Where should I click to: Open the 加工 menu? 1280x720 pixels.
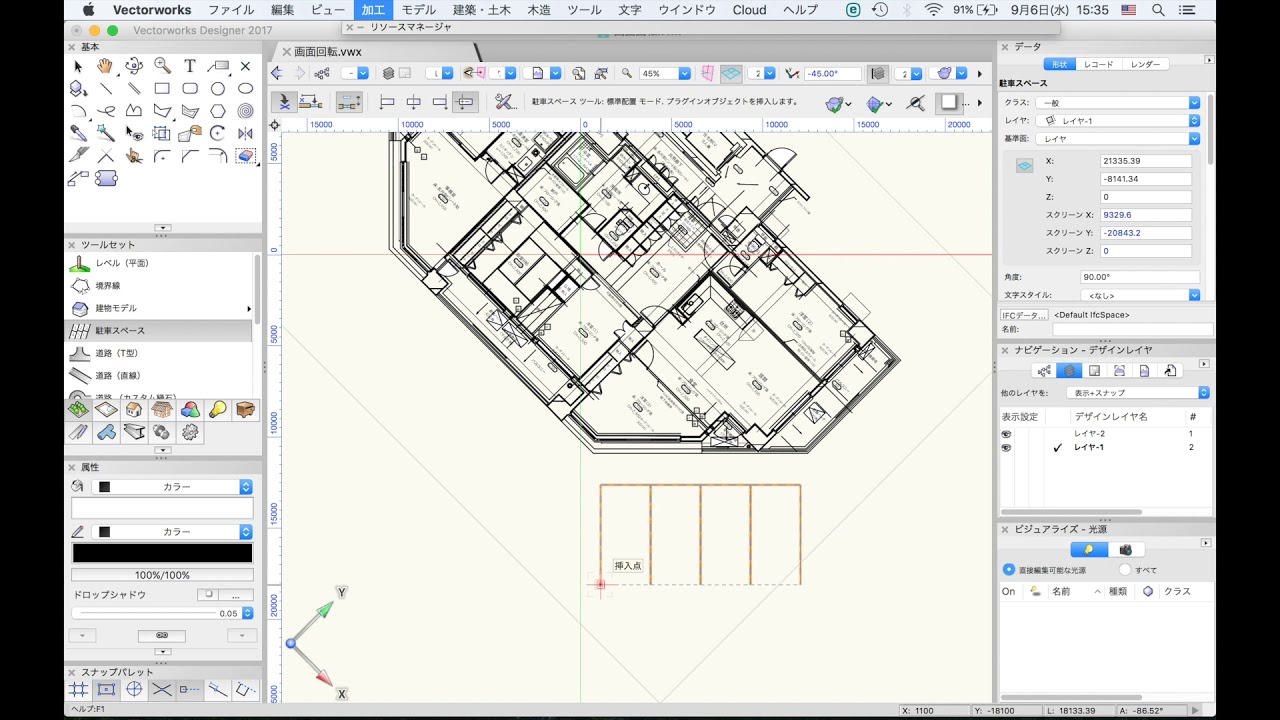(x=374, y=9)
